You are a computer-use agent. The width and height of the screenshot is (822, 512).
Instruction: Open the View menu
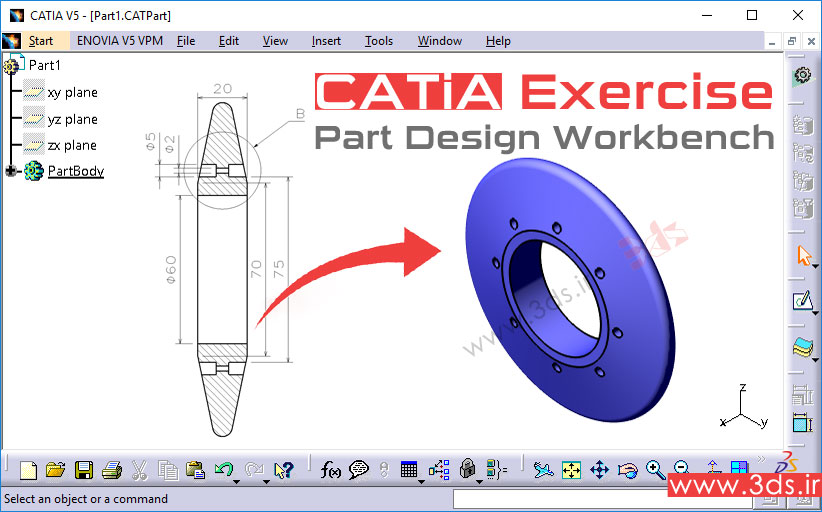275,41
